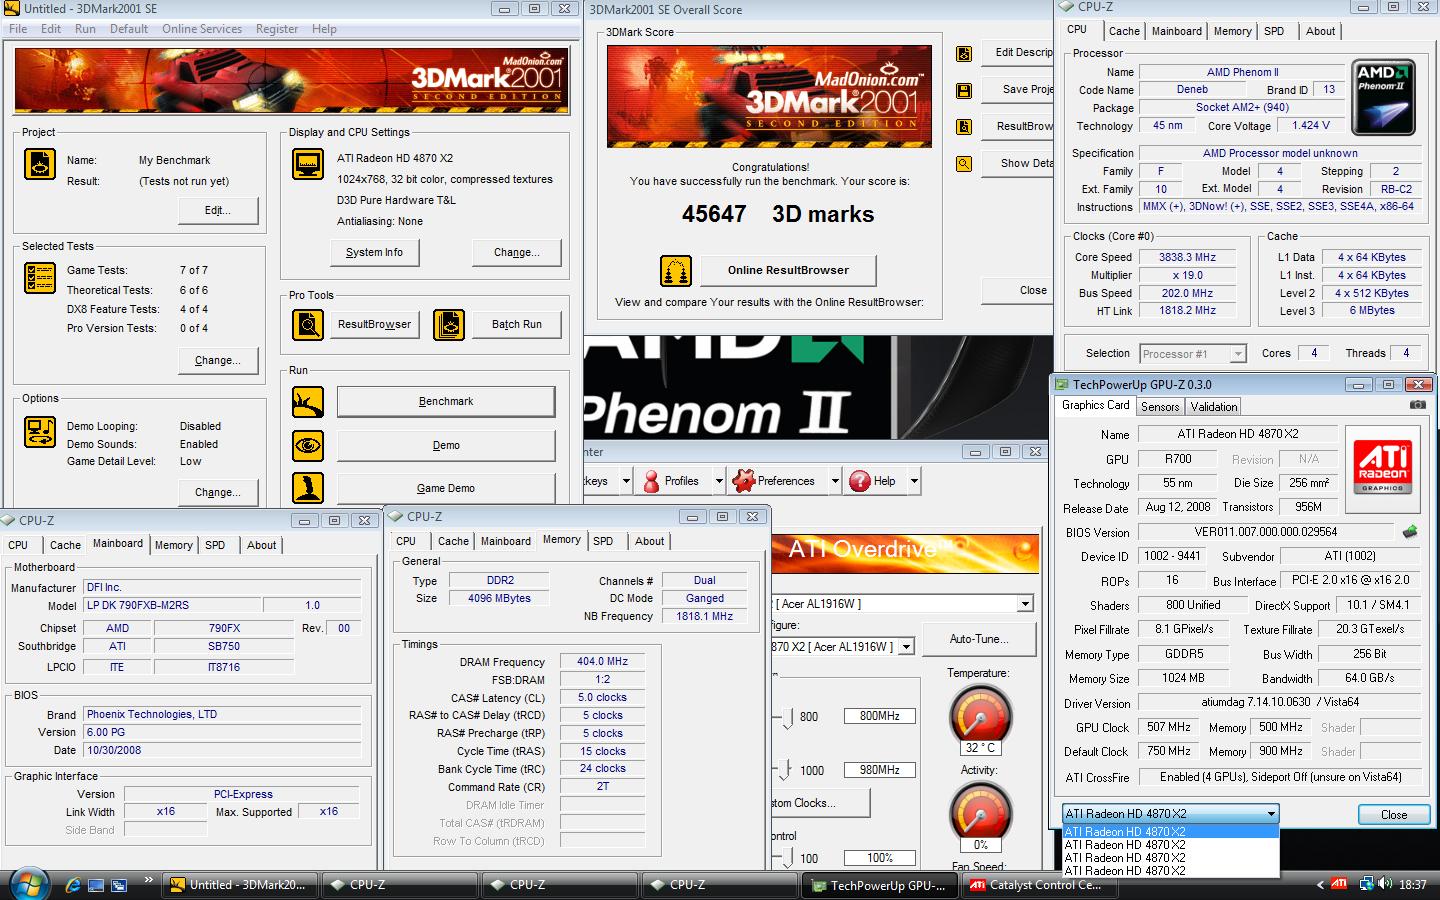
Task: Click the memory clock slider at 1000
Action: (786, 770)
